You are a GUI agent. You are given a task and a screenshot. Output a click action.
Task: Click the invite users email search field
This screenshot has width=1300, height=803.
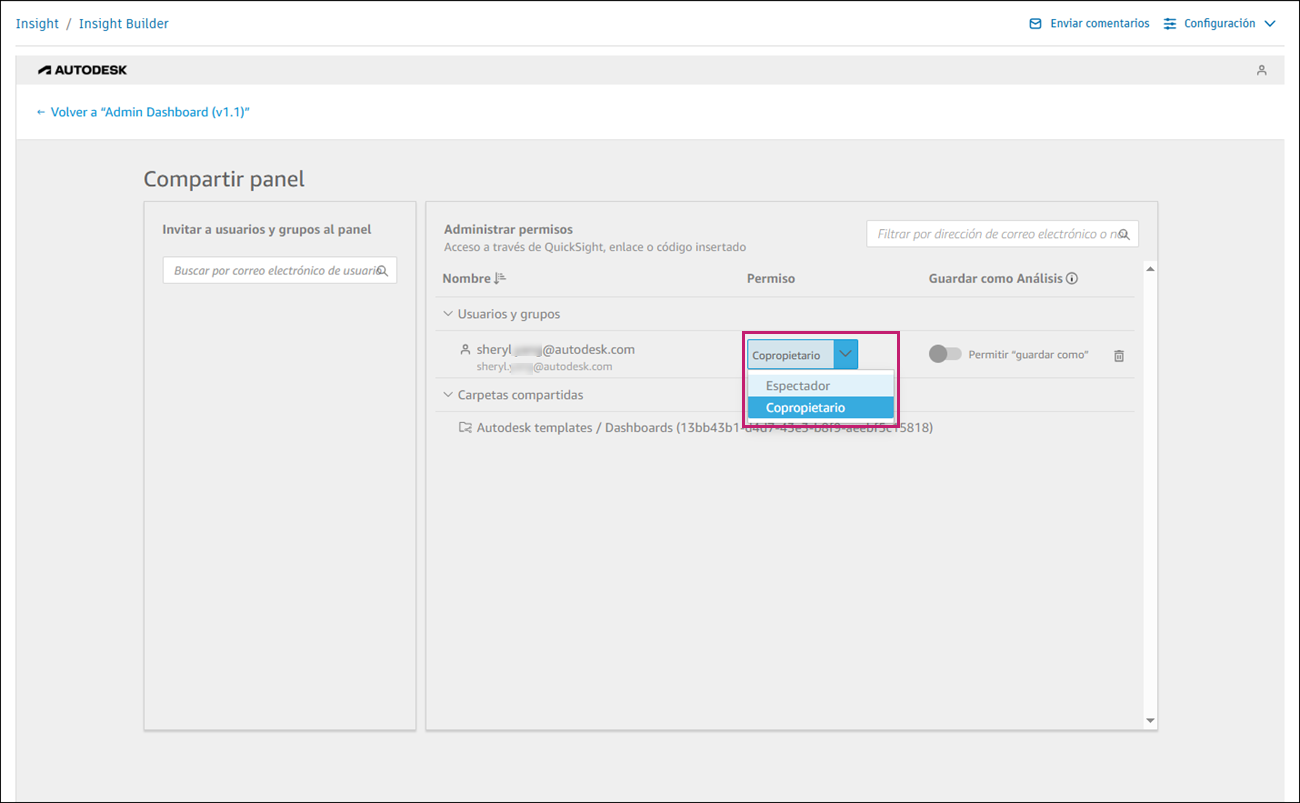272,271
